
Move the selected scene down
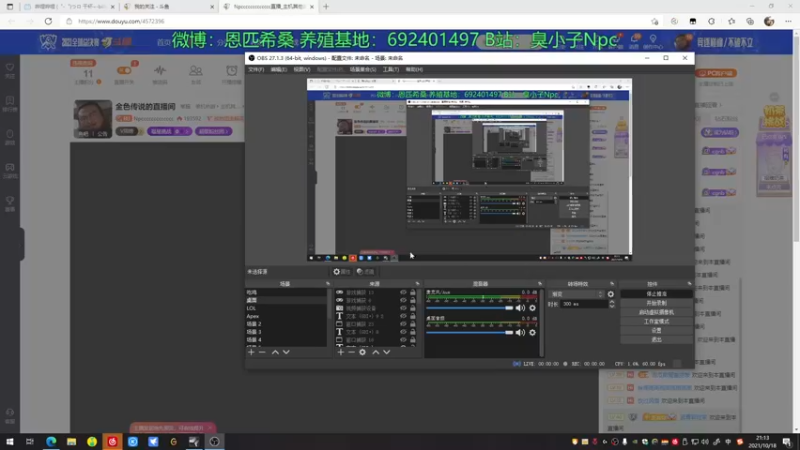point(286,352)
